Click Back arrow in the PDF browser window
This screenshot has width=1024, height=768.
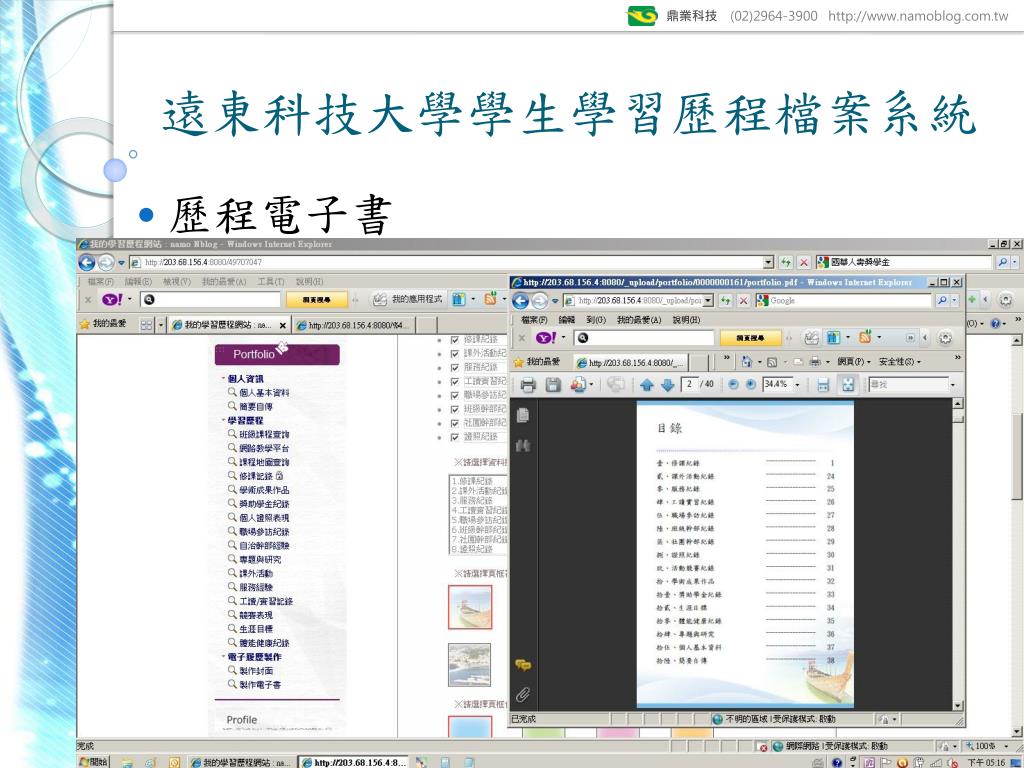click(x=520, y=300)
